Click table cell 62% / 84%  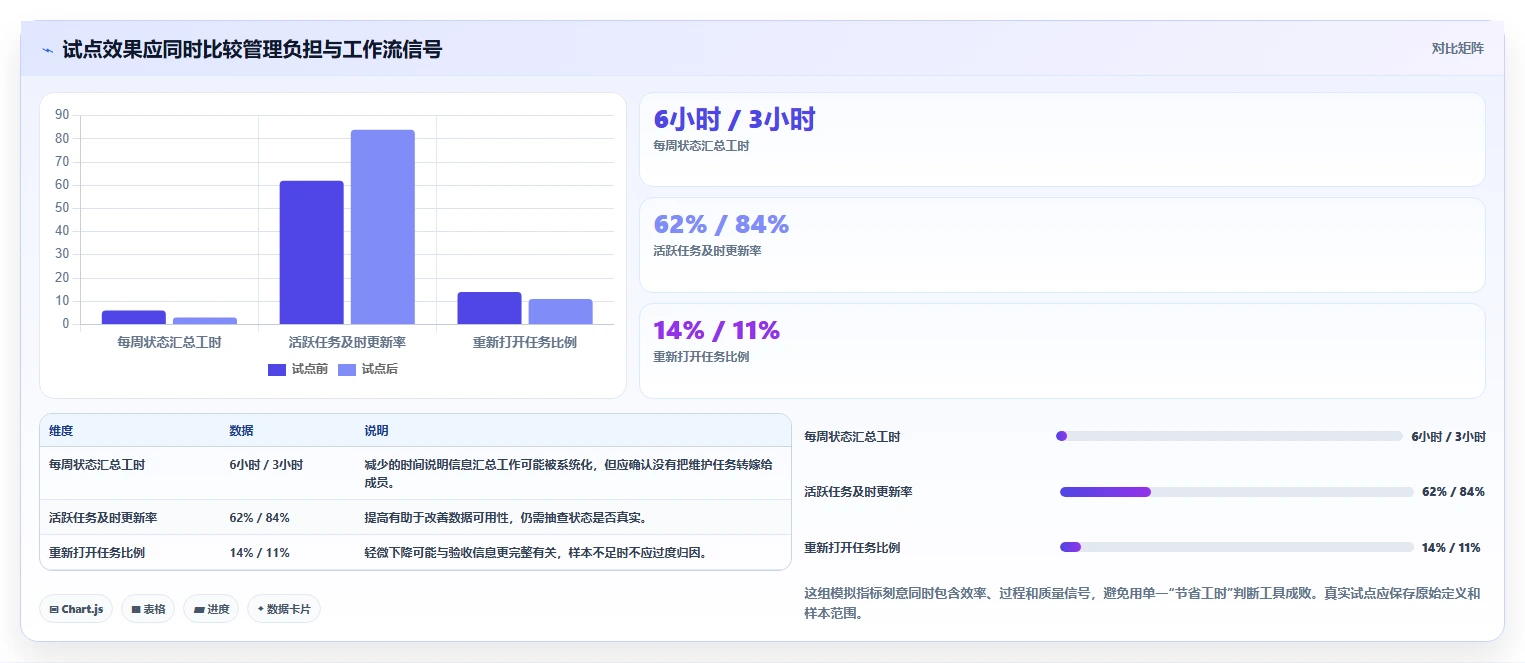tap(259, 518)
